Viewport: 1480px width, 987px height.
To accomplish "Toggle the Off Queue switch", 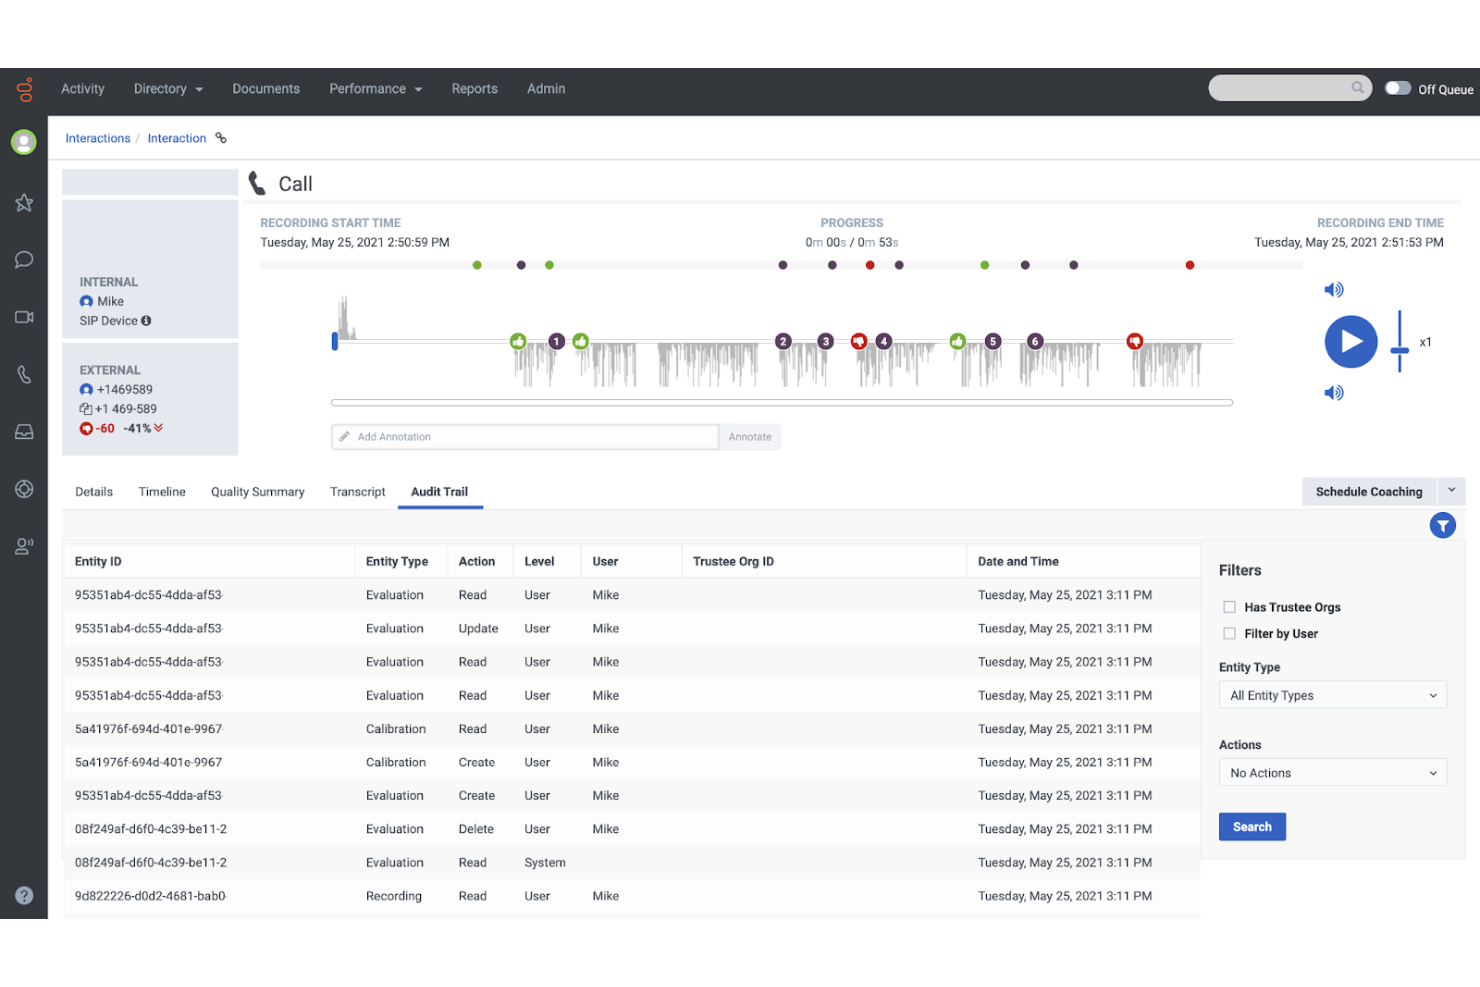I will click(1397, 88).
